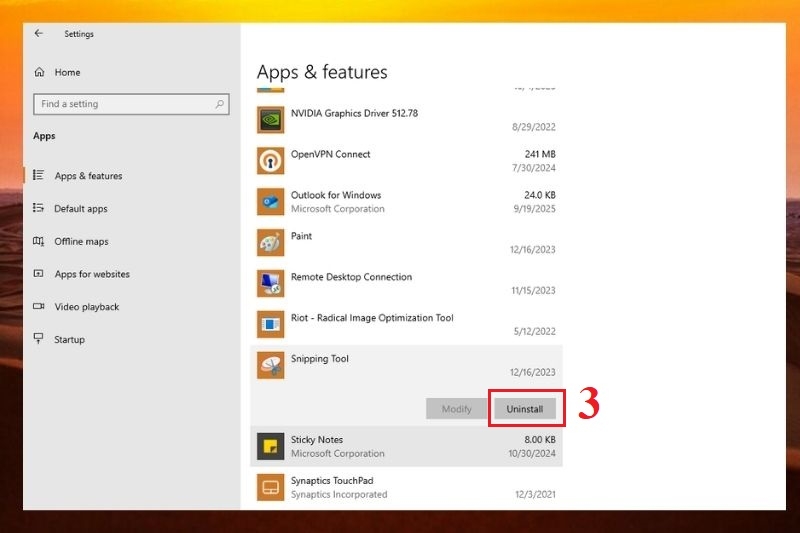Screen dimensions: 800x533
Task: Click the Apps section header in sidebar
Action: click(44, 136)
